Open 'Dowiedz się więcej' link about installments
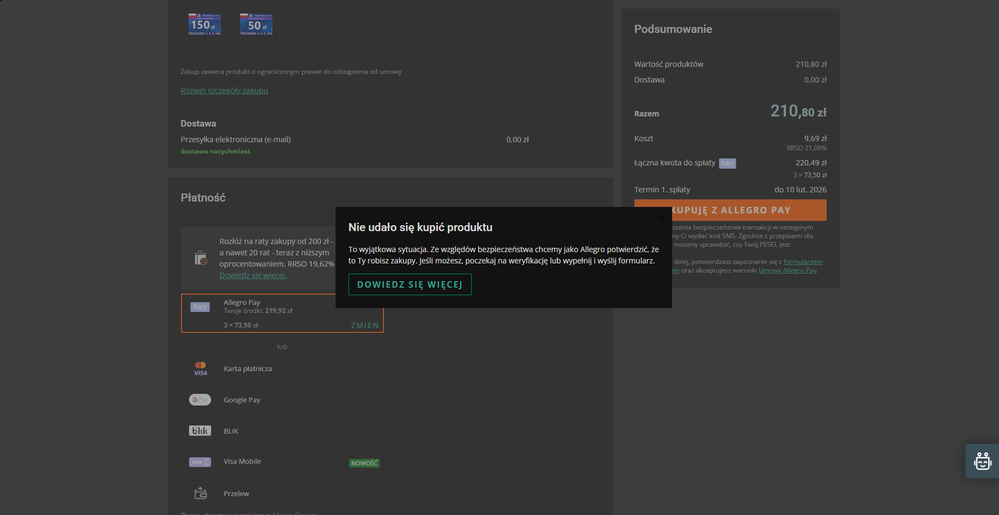The height and width of the screenshot is (515, 999). tap(252, 275)
